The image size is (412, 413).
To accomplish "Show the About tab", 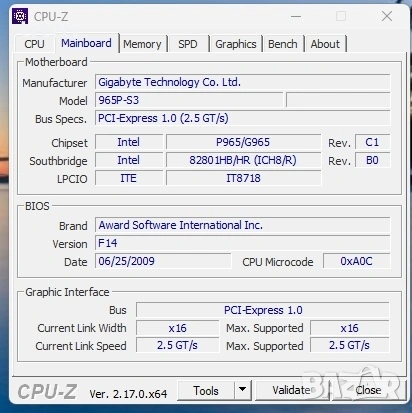I will tap(325, 44).
